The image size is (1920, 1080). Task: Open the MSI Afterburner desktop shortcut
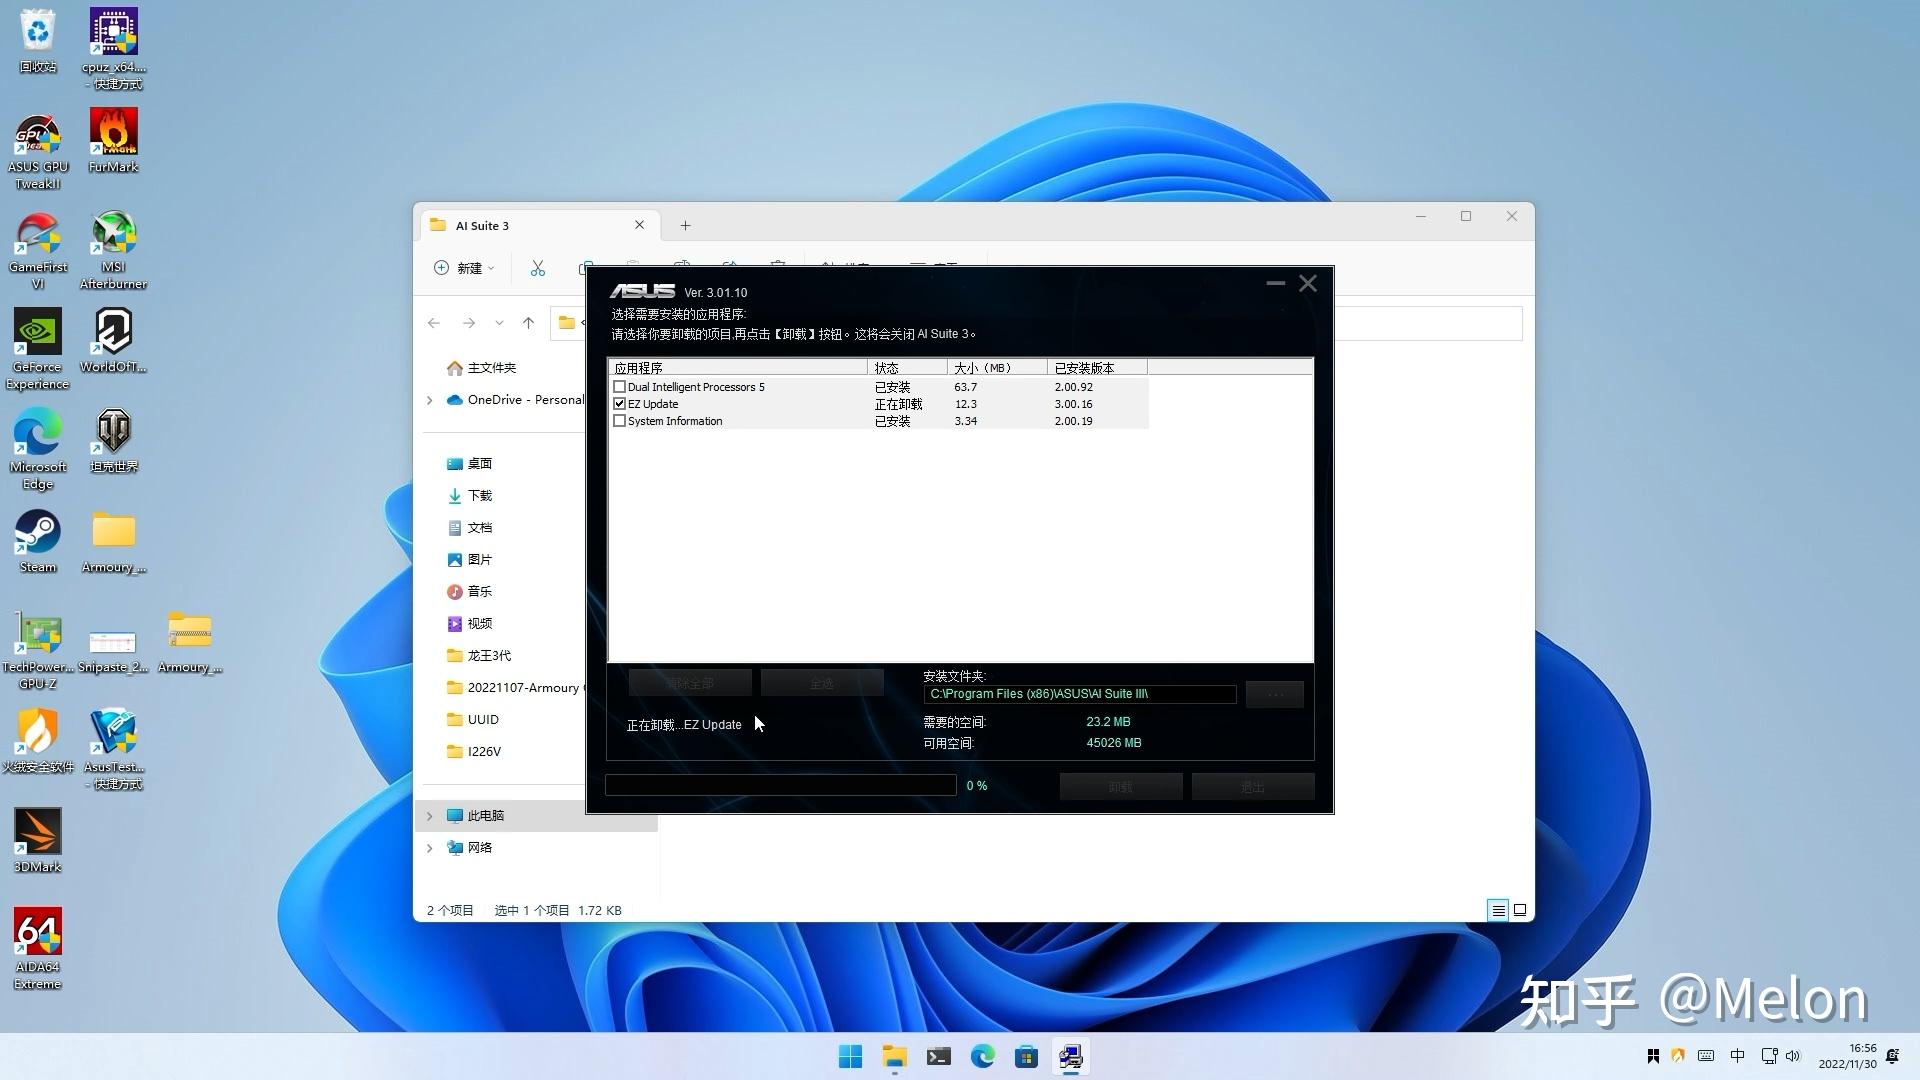pyautogui.click(x=113, y=235)
